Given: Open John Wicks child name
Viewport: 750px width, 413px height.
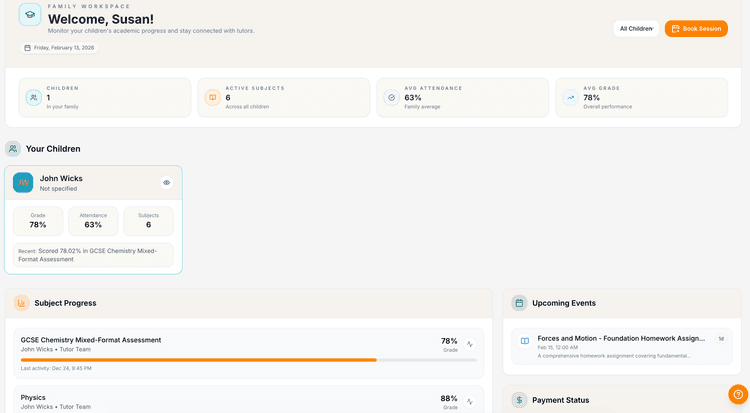Looking at the screenshot, I should [x=61, y=179].
